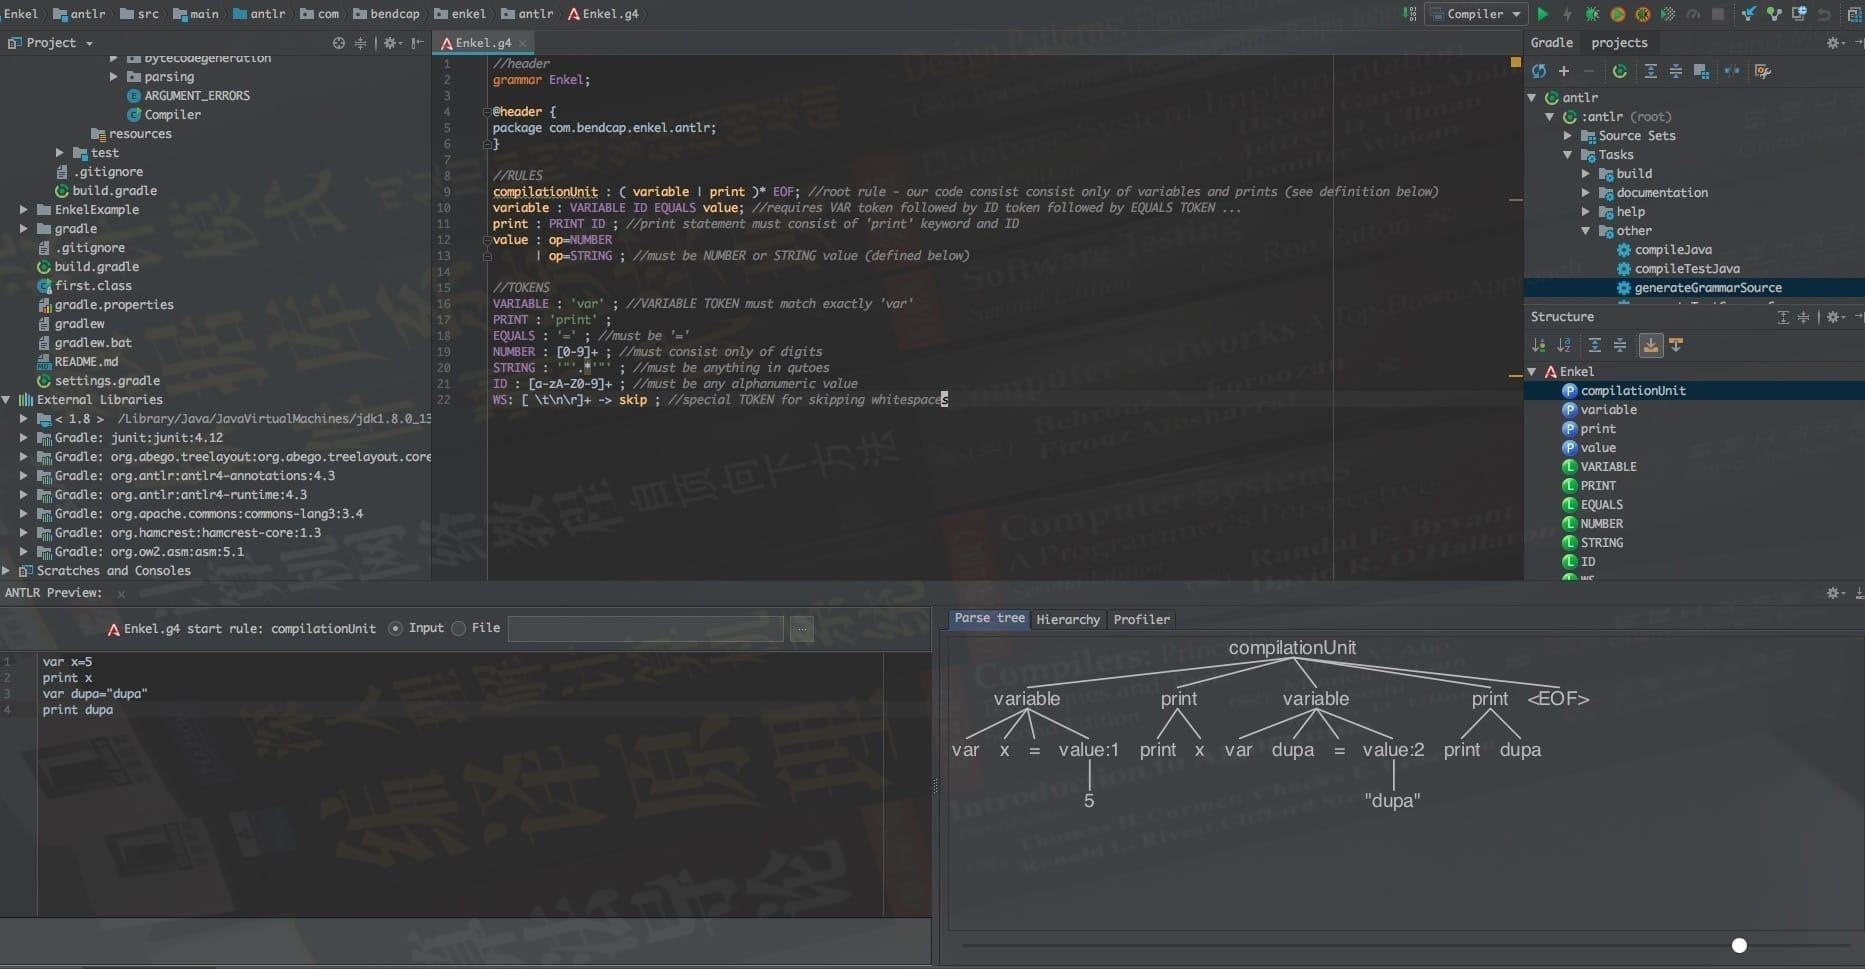Open ANTLR Preview gear settings
Screen dimensions: 1865x969
point(1835,593)
